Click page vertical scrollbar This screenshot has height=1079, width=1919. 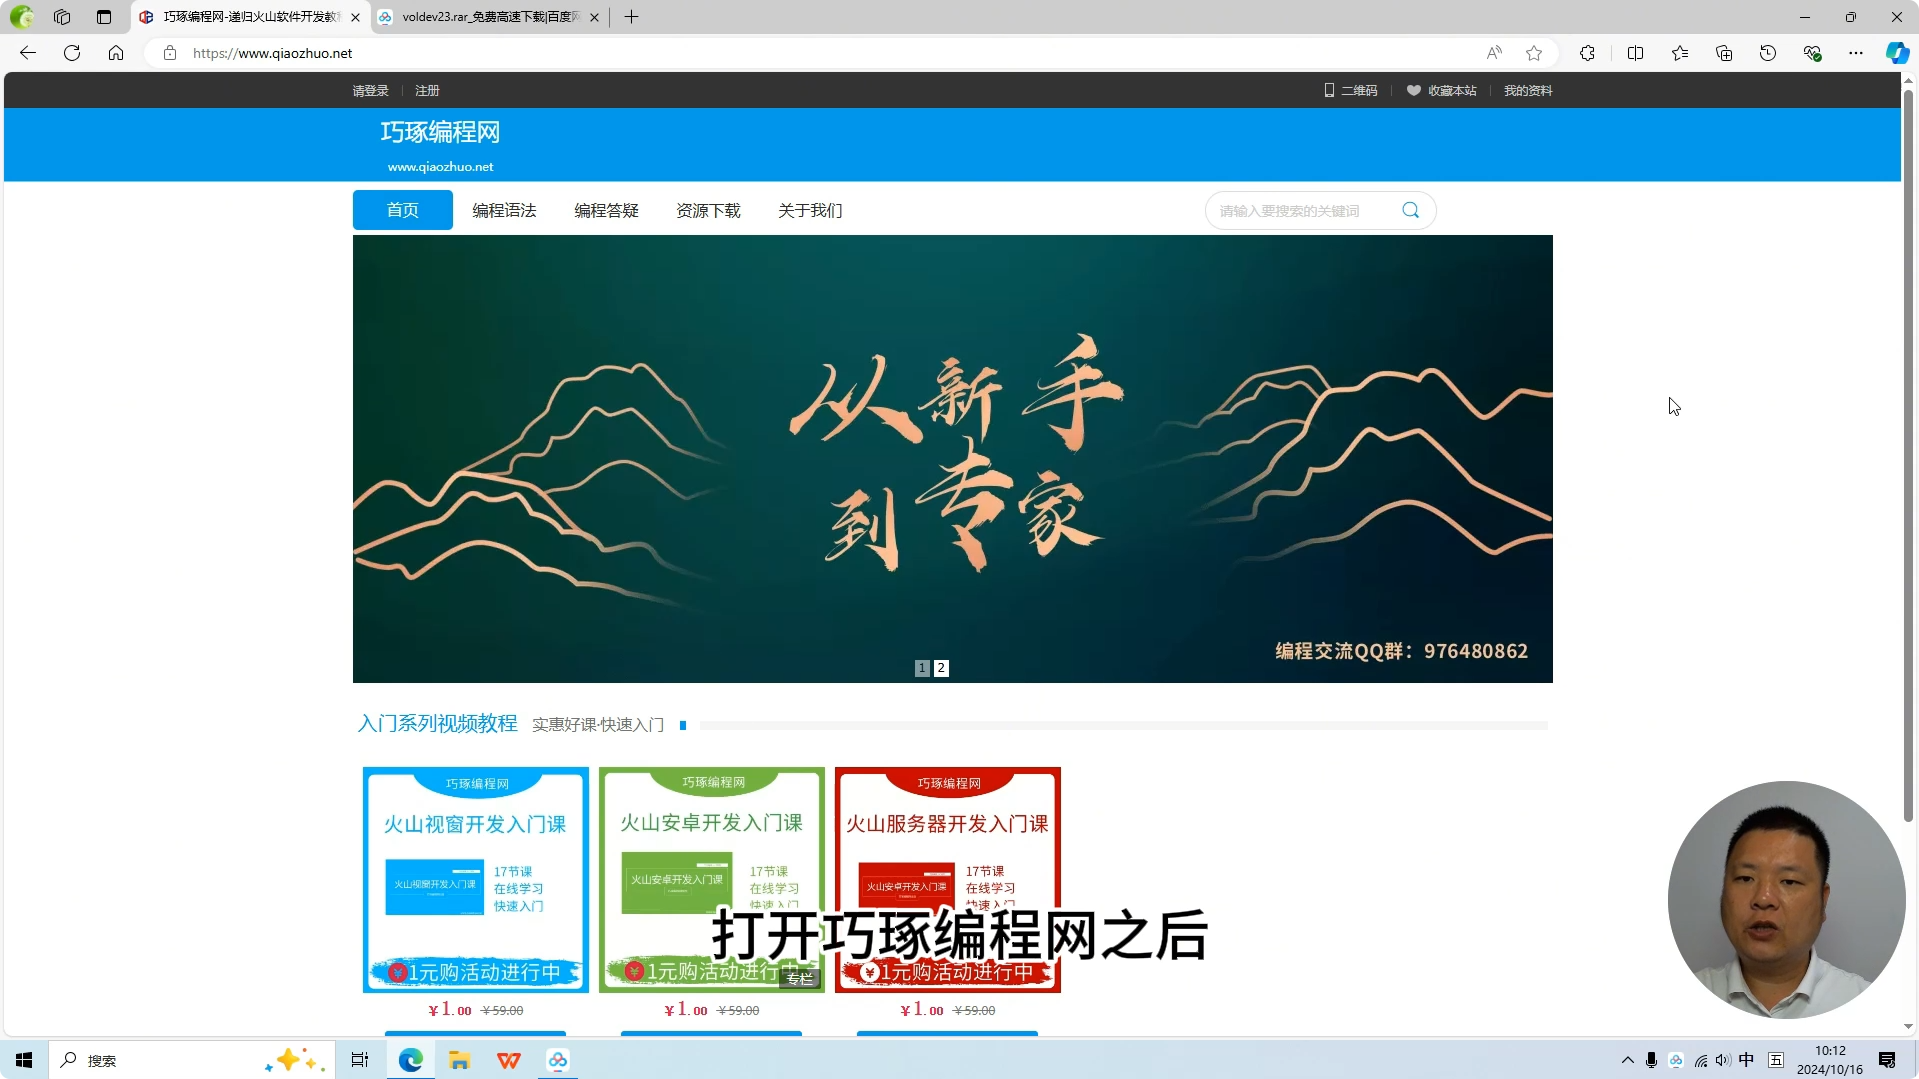point(1908,455)
